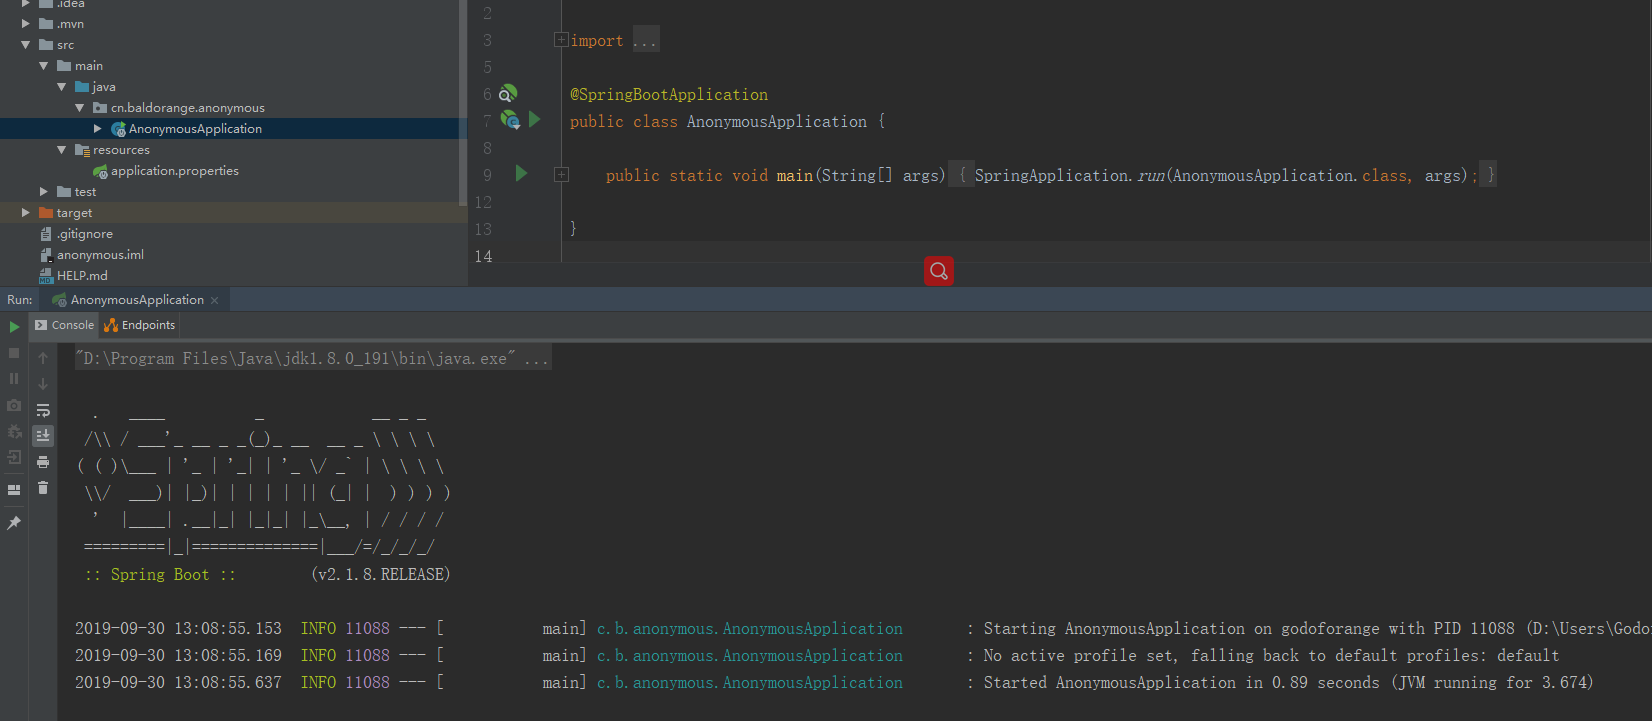Image resolution: width=1652 pixels, height=721 pixels.
Task: Run the main method from the line 9 gutter arrow
Action: pos(521,174)
